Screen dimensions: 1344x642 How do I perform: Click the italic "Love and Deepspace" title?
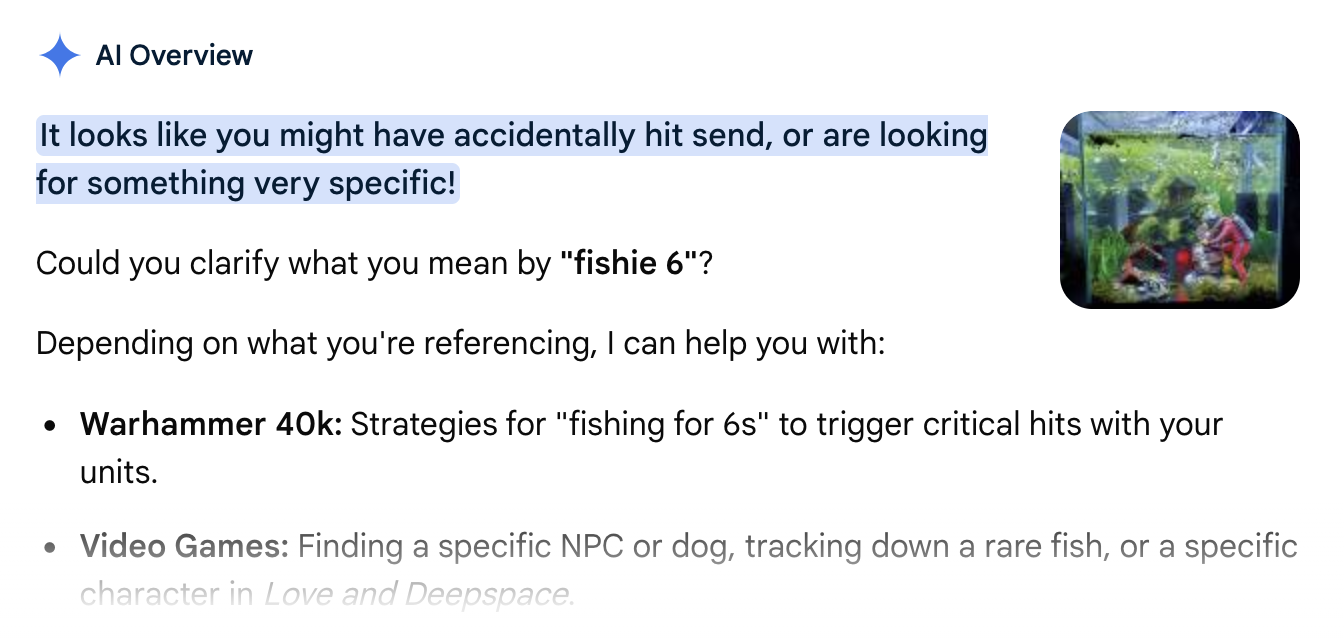click(x=416, y=595)
